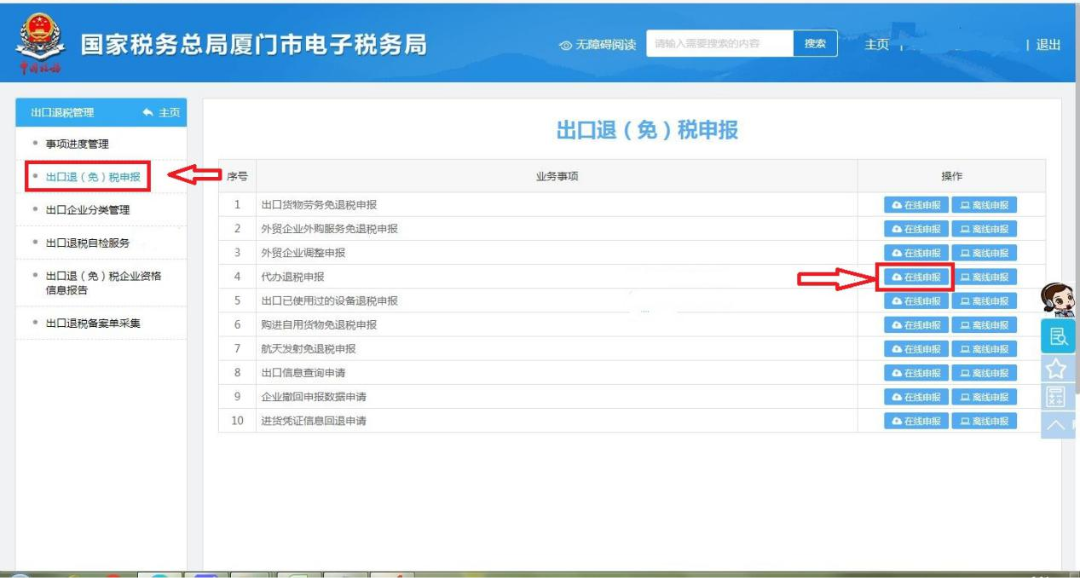Click 离线申报 for 航天发射免退税申报
1080x578 pixels.
click(x=984, y=349)
